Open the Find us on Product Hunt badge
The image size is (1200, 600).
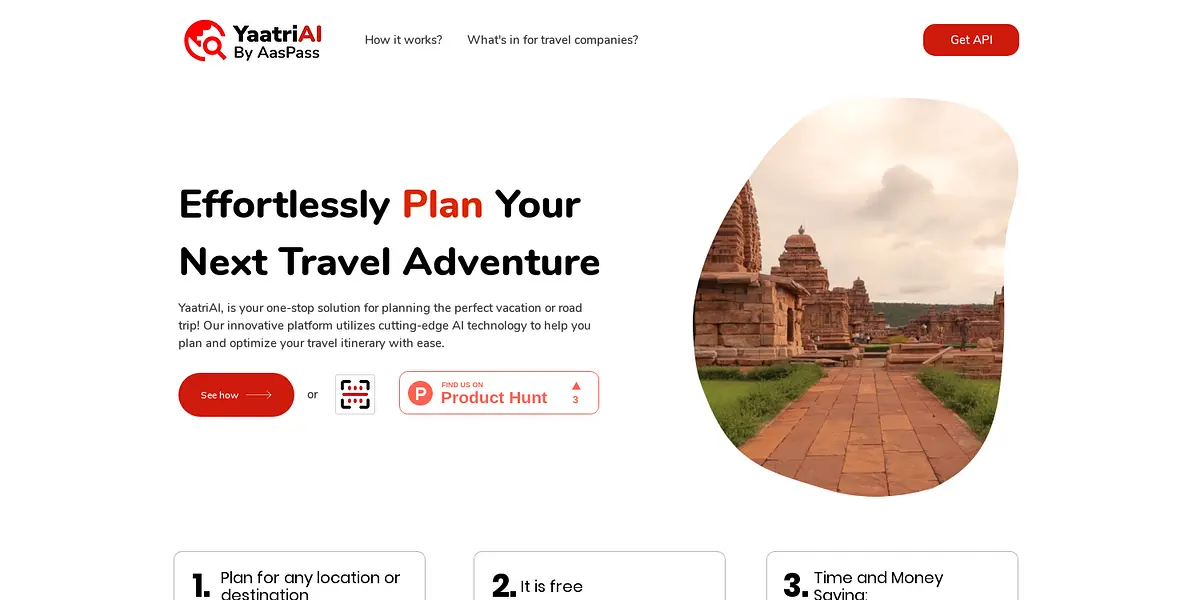(x=499, y=393)
